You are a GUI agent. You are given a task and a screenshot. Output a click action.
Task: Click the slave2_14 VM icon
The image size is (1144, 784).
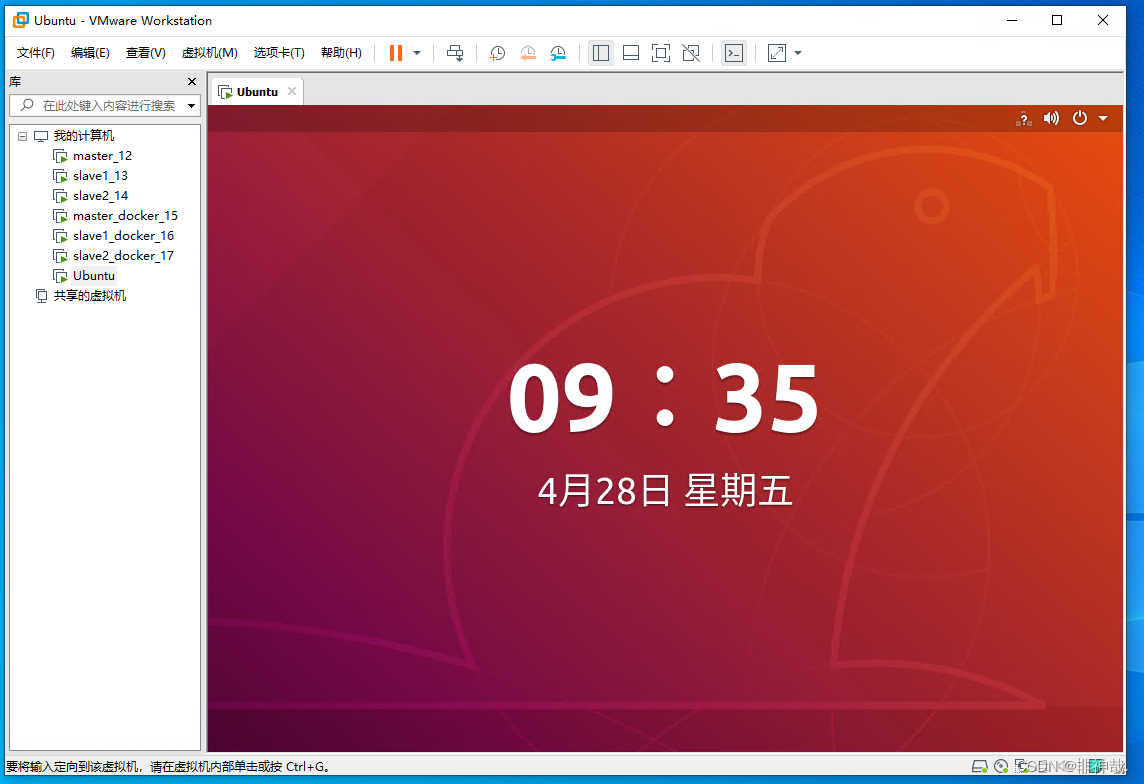(61, 196)
